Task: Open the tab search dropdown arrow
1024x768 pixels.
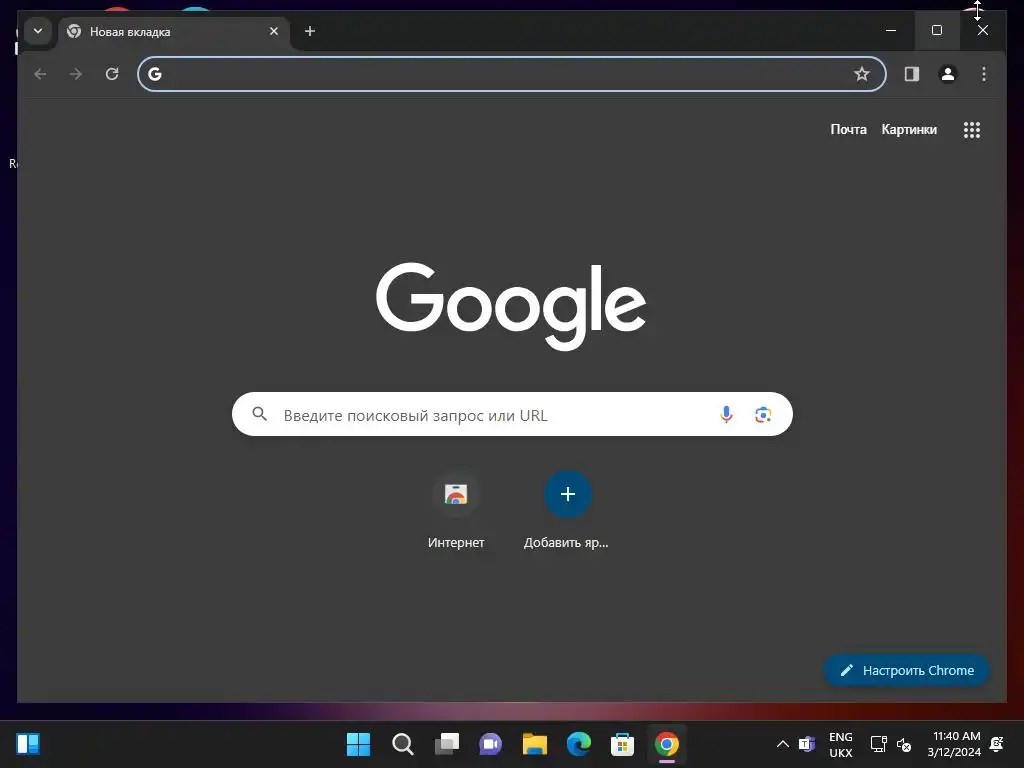Action: pos(38,31)
